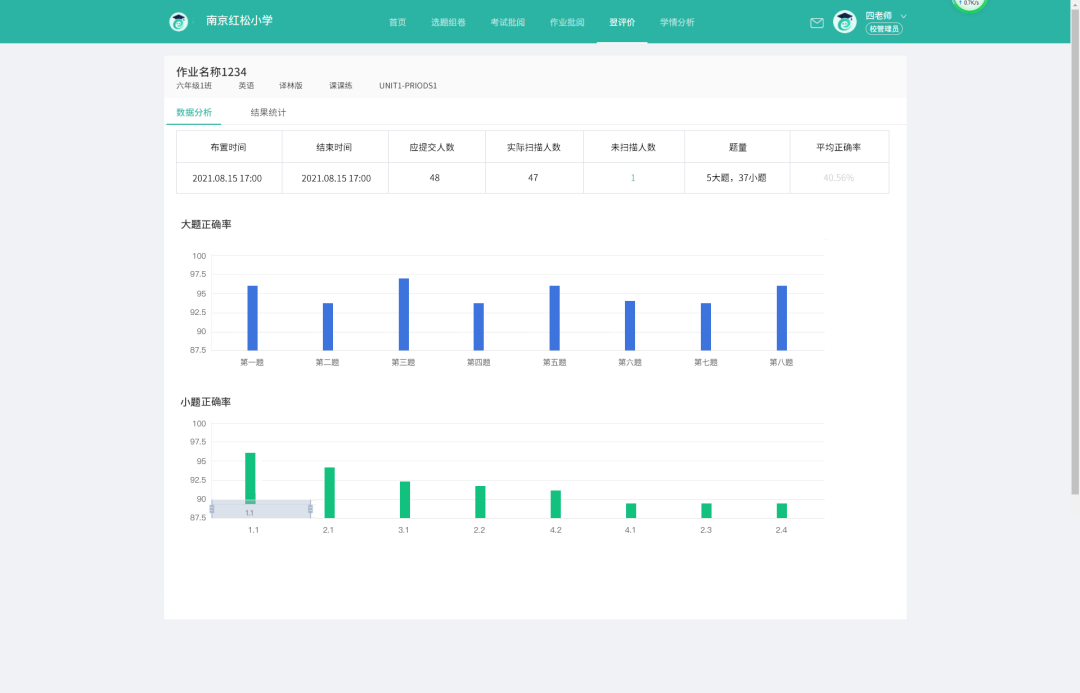Click the 4.2 axis label in lower chart
Image resolution: width=1080 pixels, height=693 pixels.
click(556, 530)
